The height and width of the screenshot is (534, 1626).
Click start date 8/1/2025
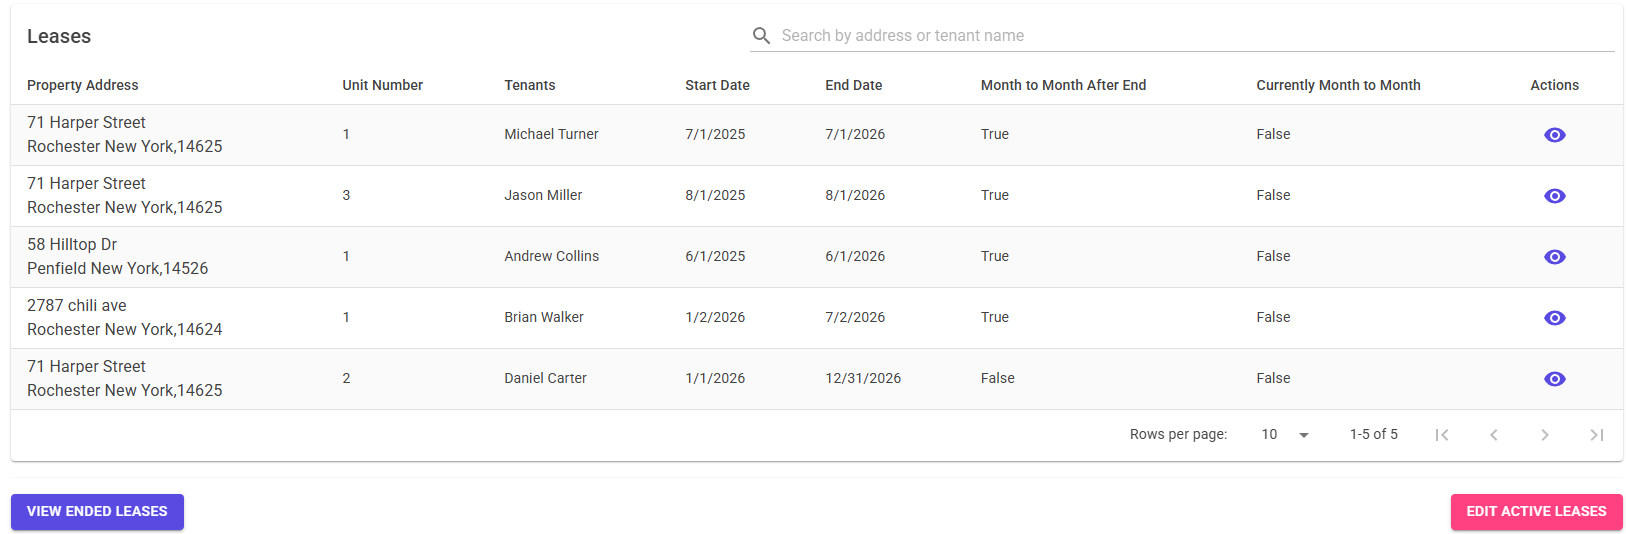pyautogui.click(x=715, y=195)
